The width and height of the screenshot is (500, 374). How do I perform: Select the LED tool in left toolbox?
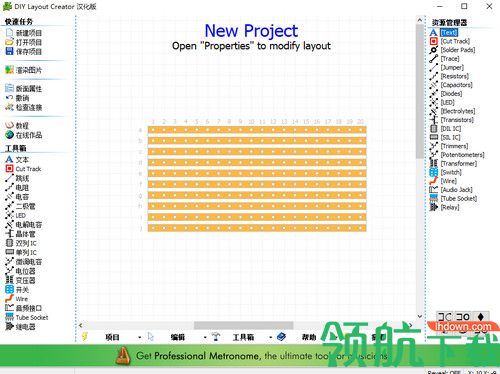coord(16,215)
